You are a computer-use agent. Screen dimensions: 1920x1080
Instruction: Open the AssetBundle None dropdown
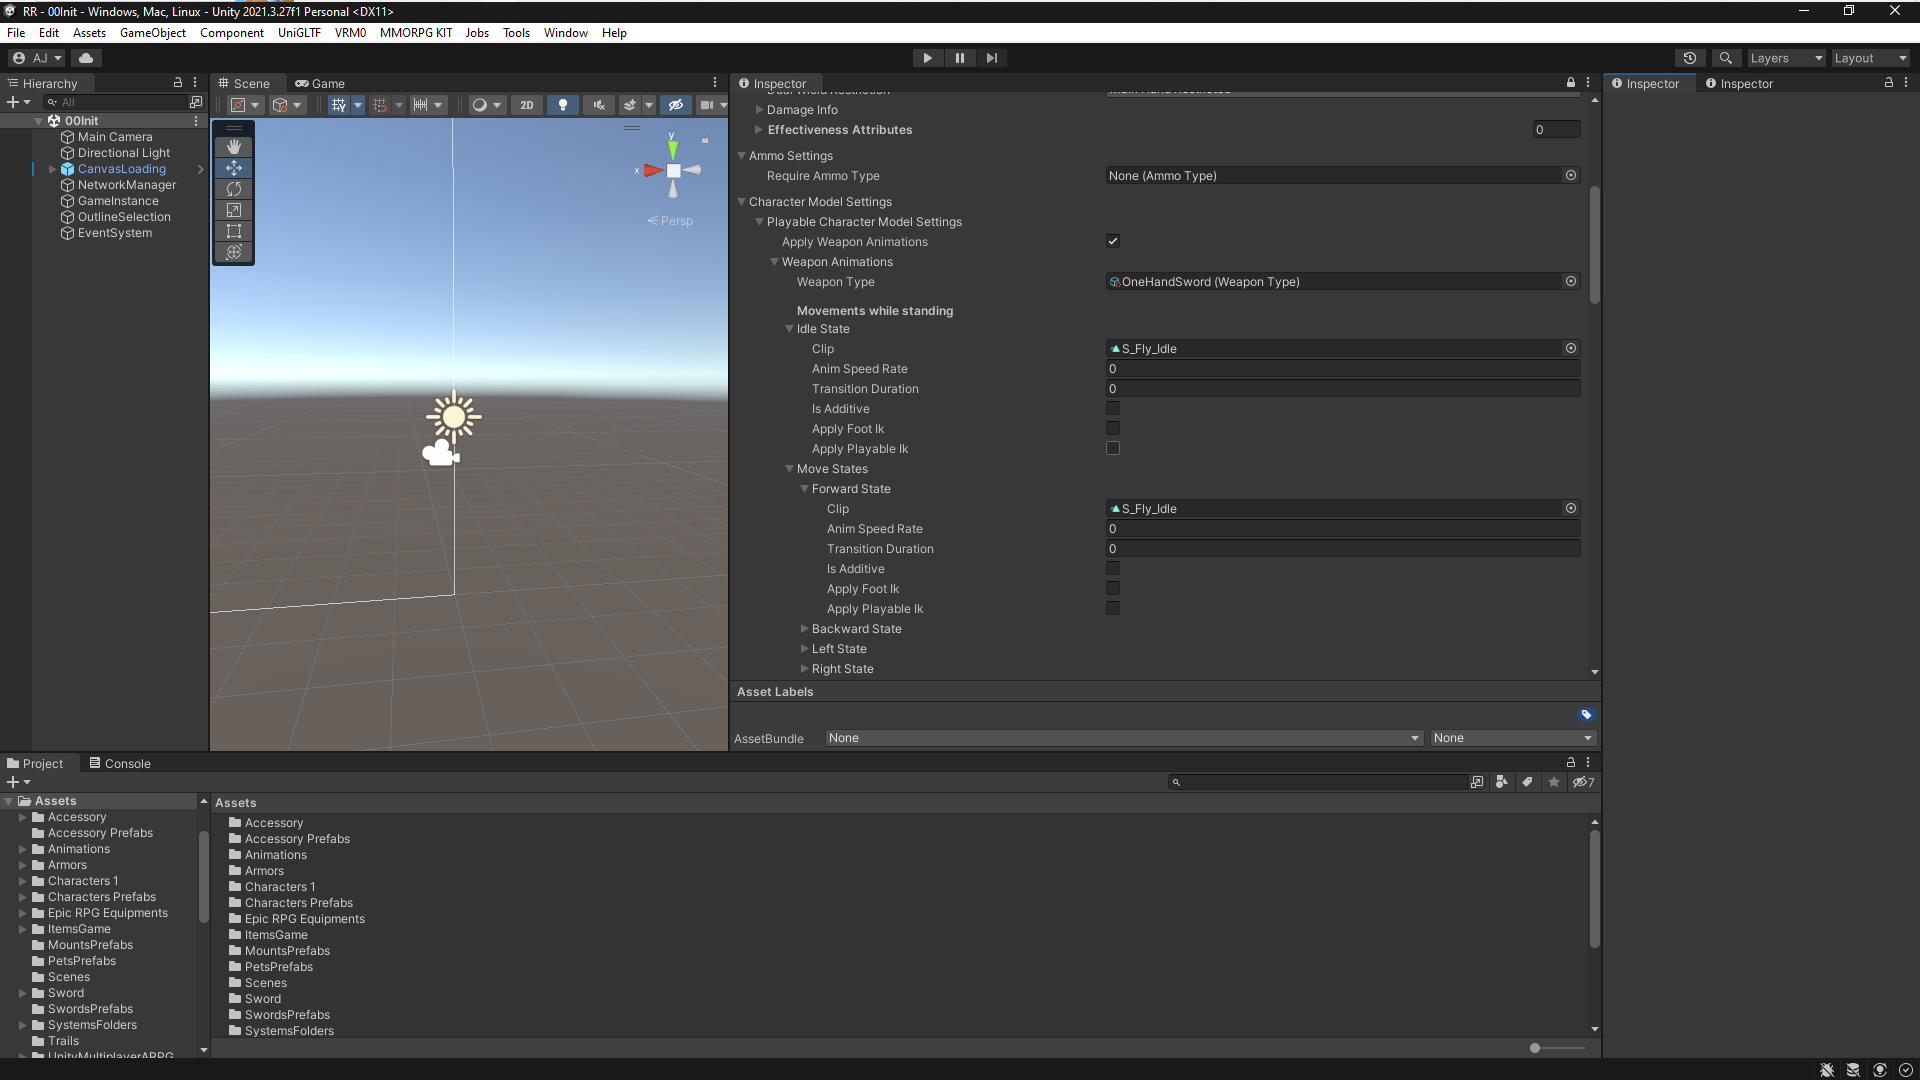point(1122,738)
